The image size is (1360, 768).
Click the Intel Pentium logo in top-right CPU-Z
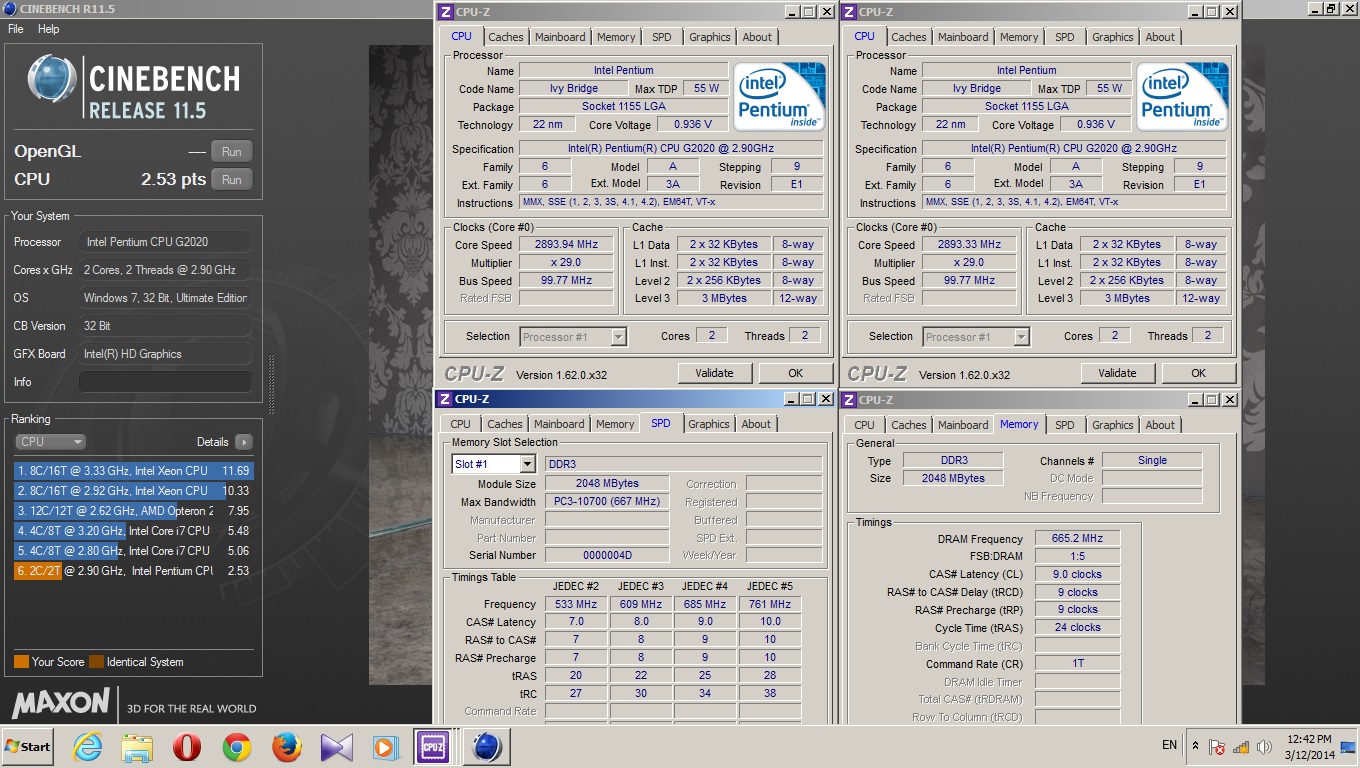coord(1183,97)
